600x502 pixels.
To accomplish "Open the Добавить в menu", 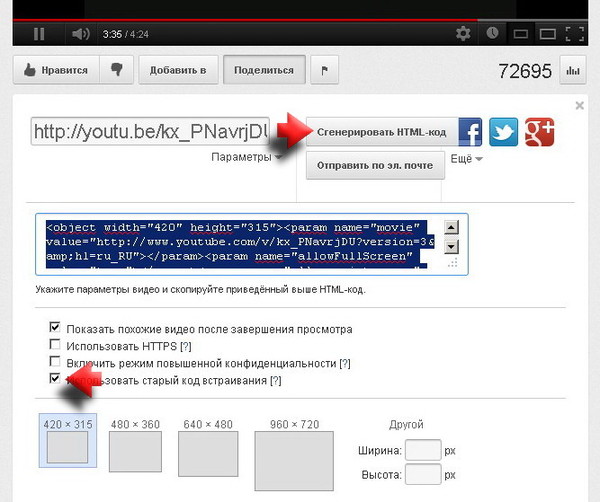I will [178, 70].
